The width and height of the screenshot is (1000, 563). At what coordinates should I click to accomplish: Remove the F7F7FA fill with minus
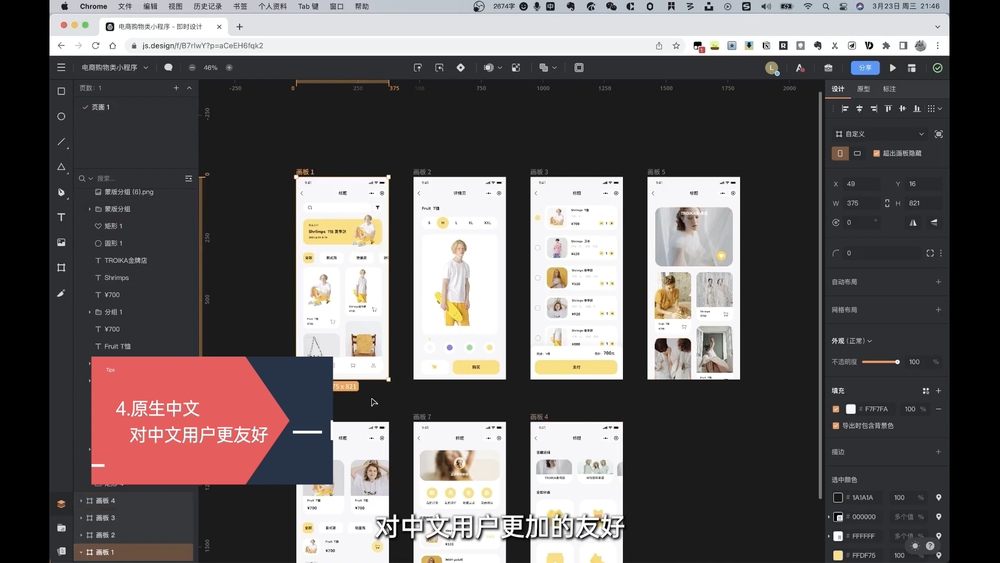[938, 409]
